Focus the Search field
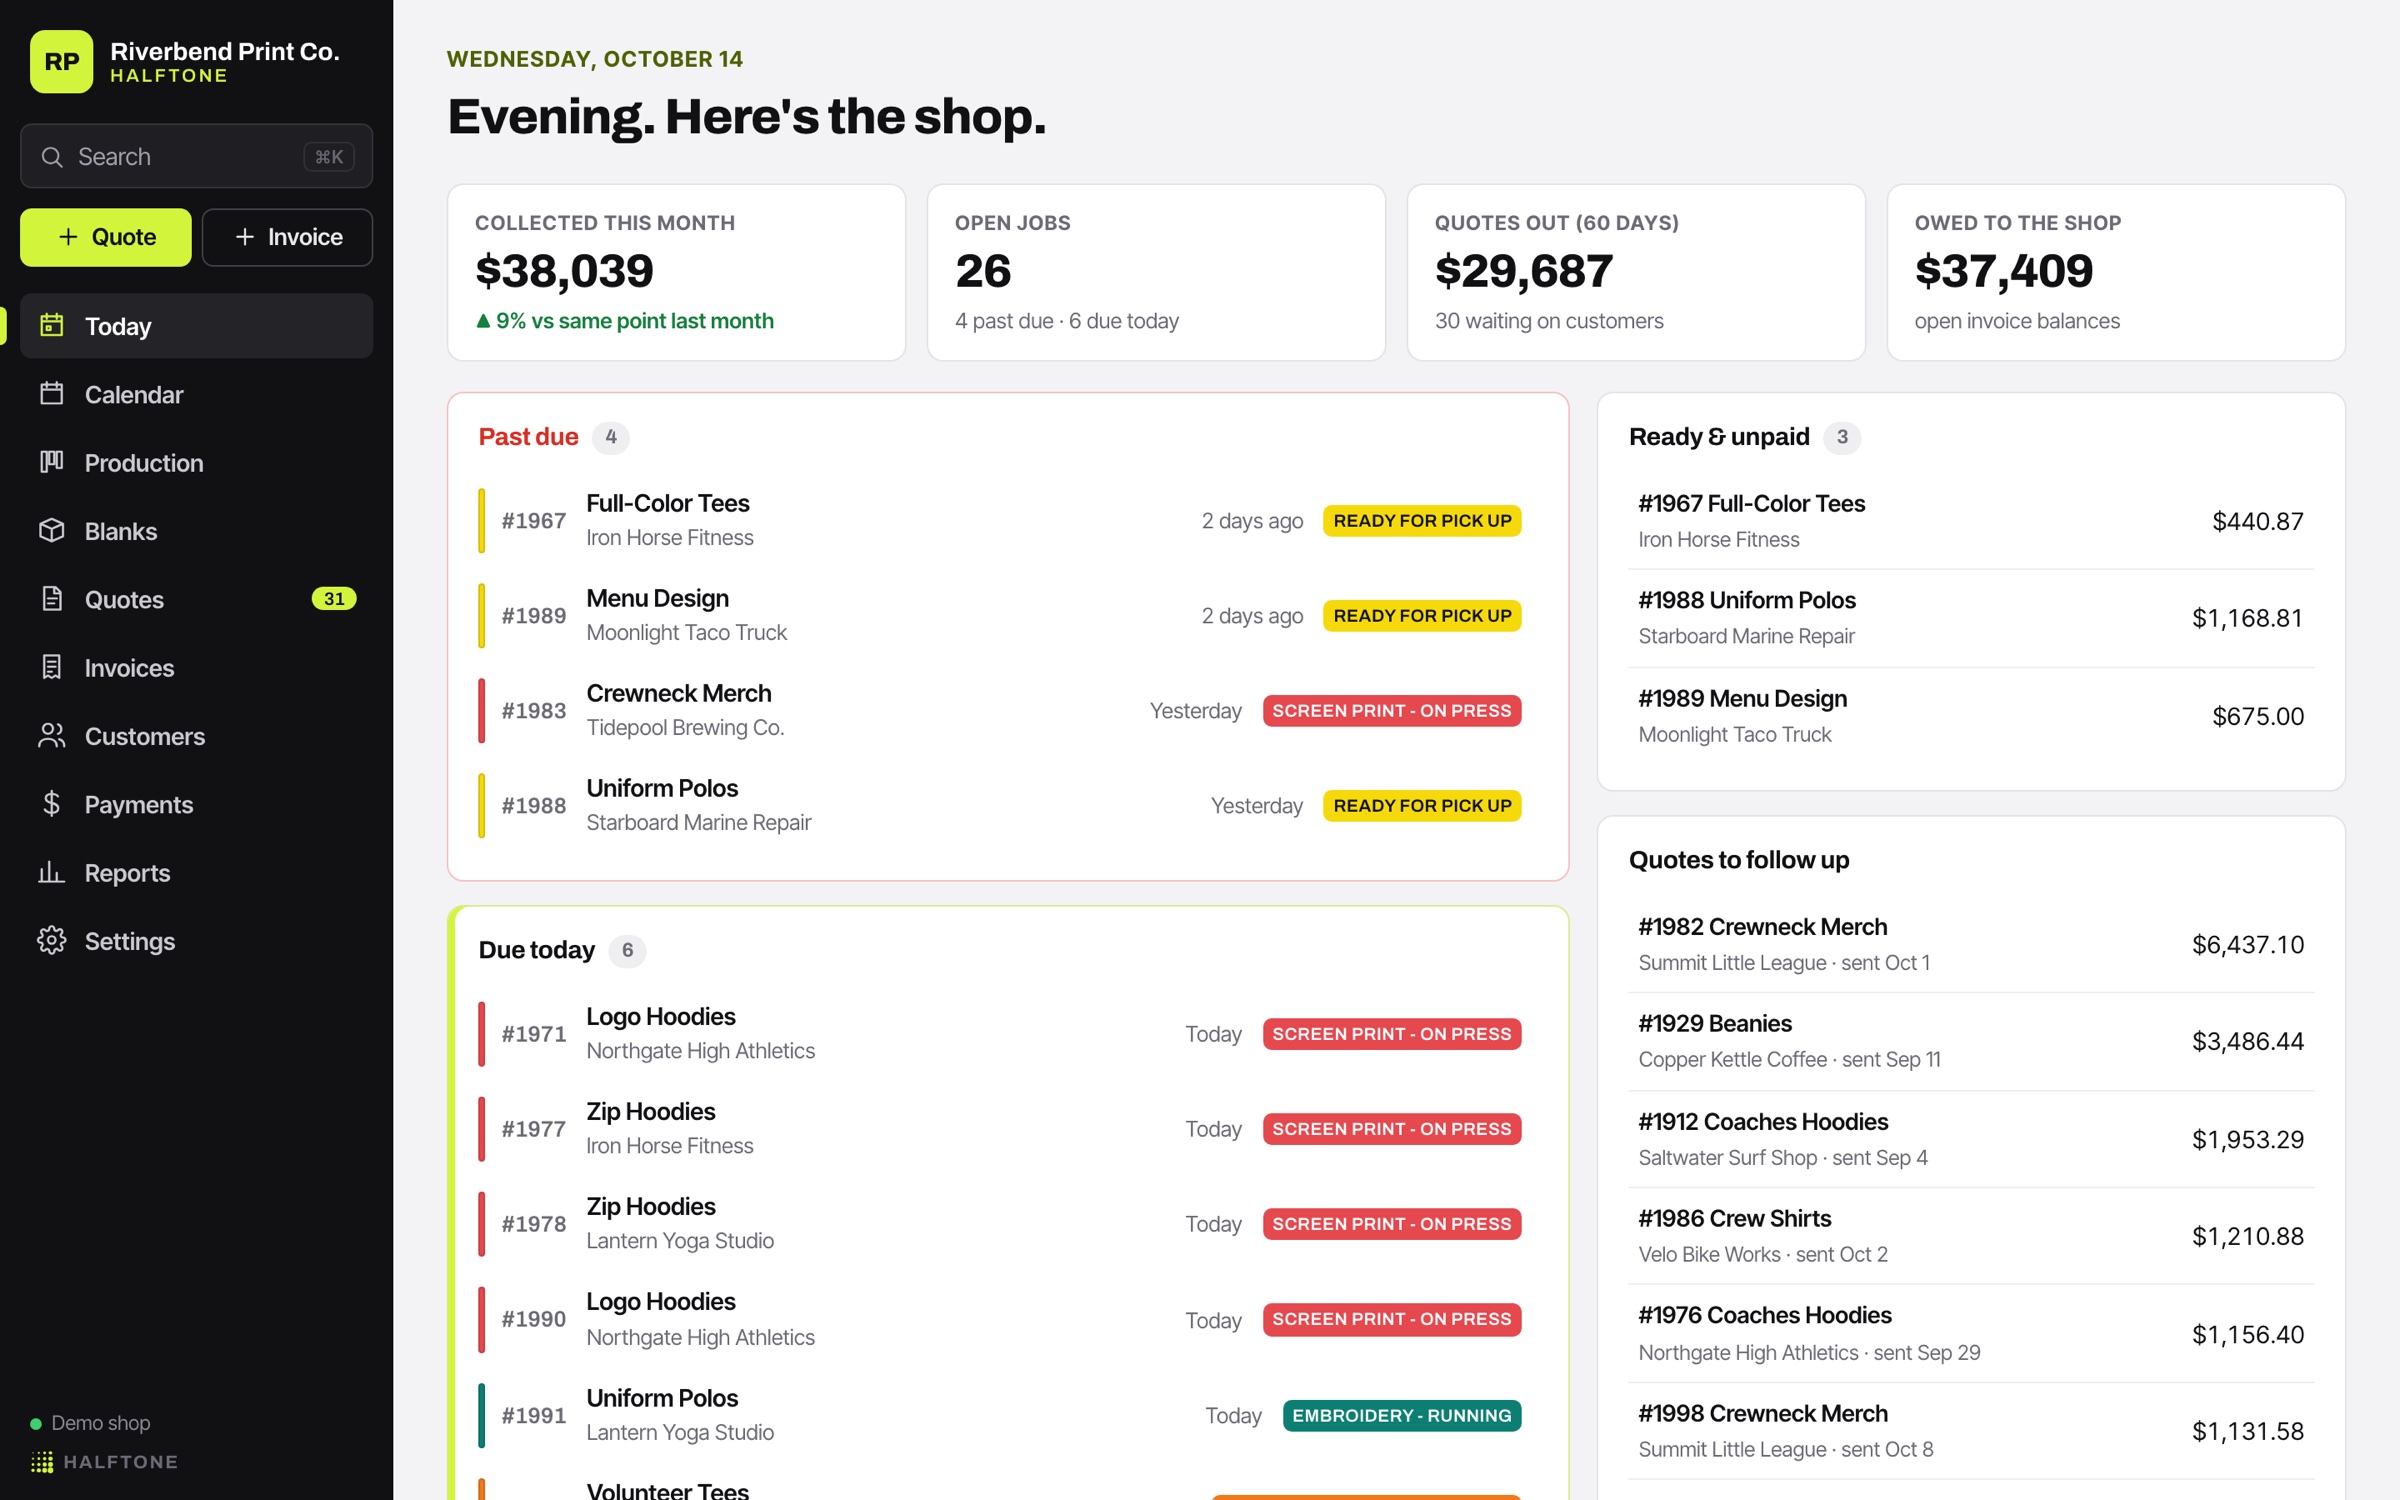This screenshot has width=2400, height=1500. tap(197, 156)
